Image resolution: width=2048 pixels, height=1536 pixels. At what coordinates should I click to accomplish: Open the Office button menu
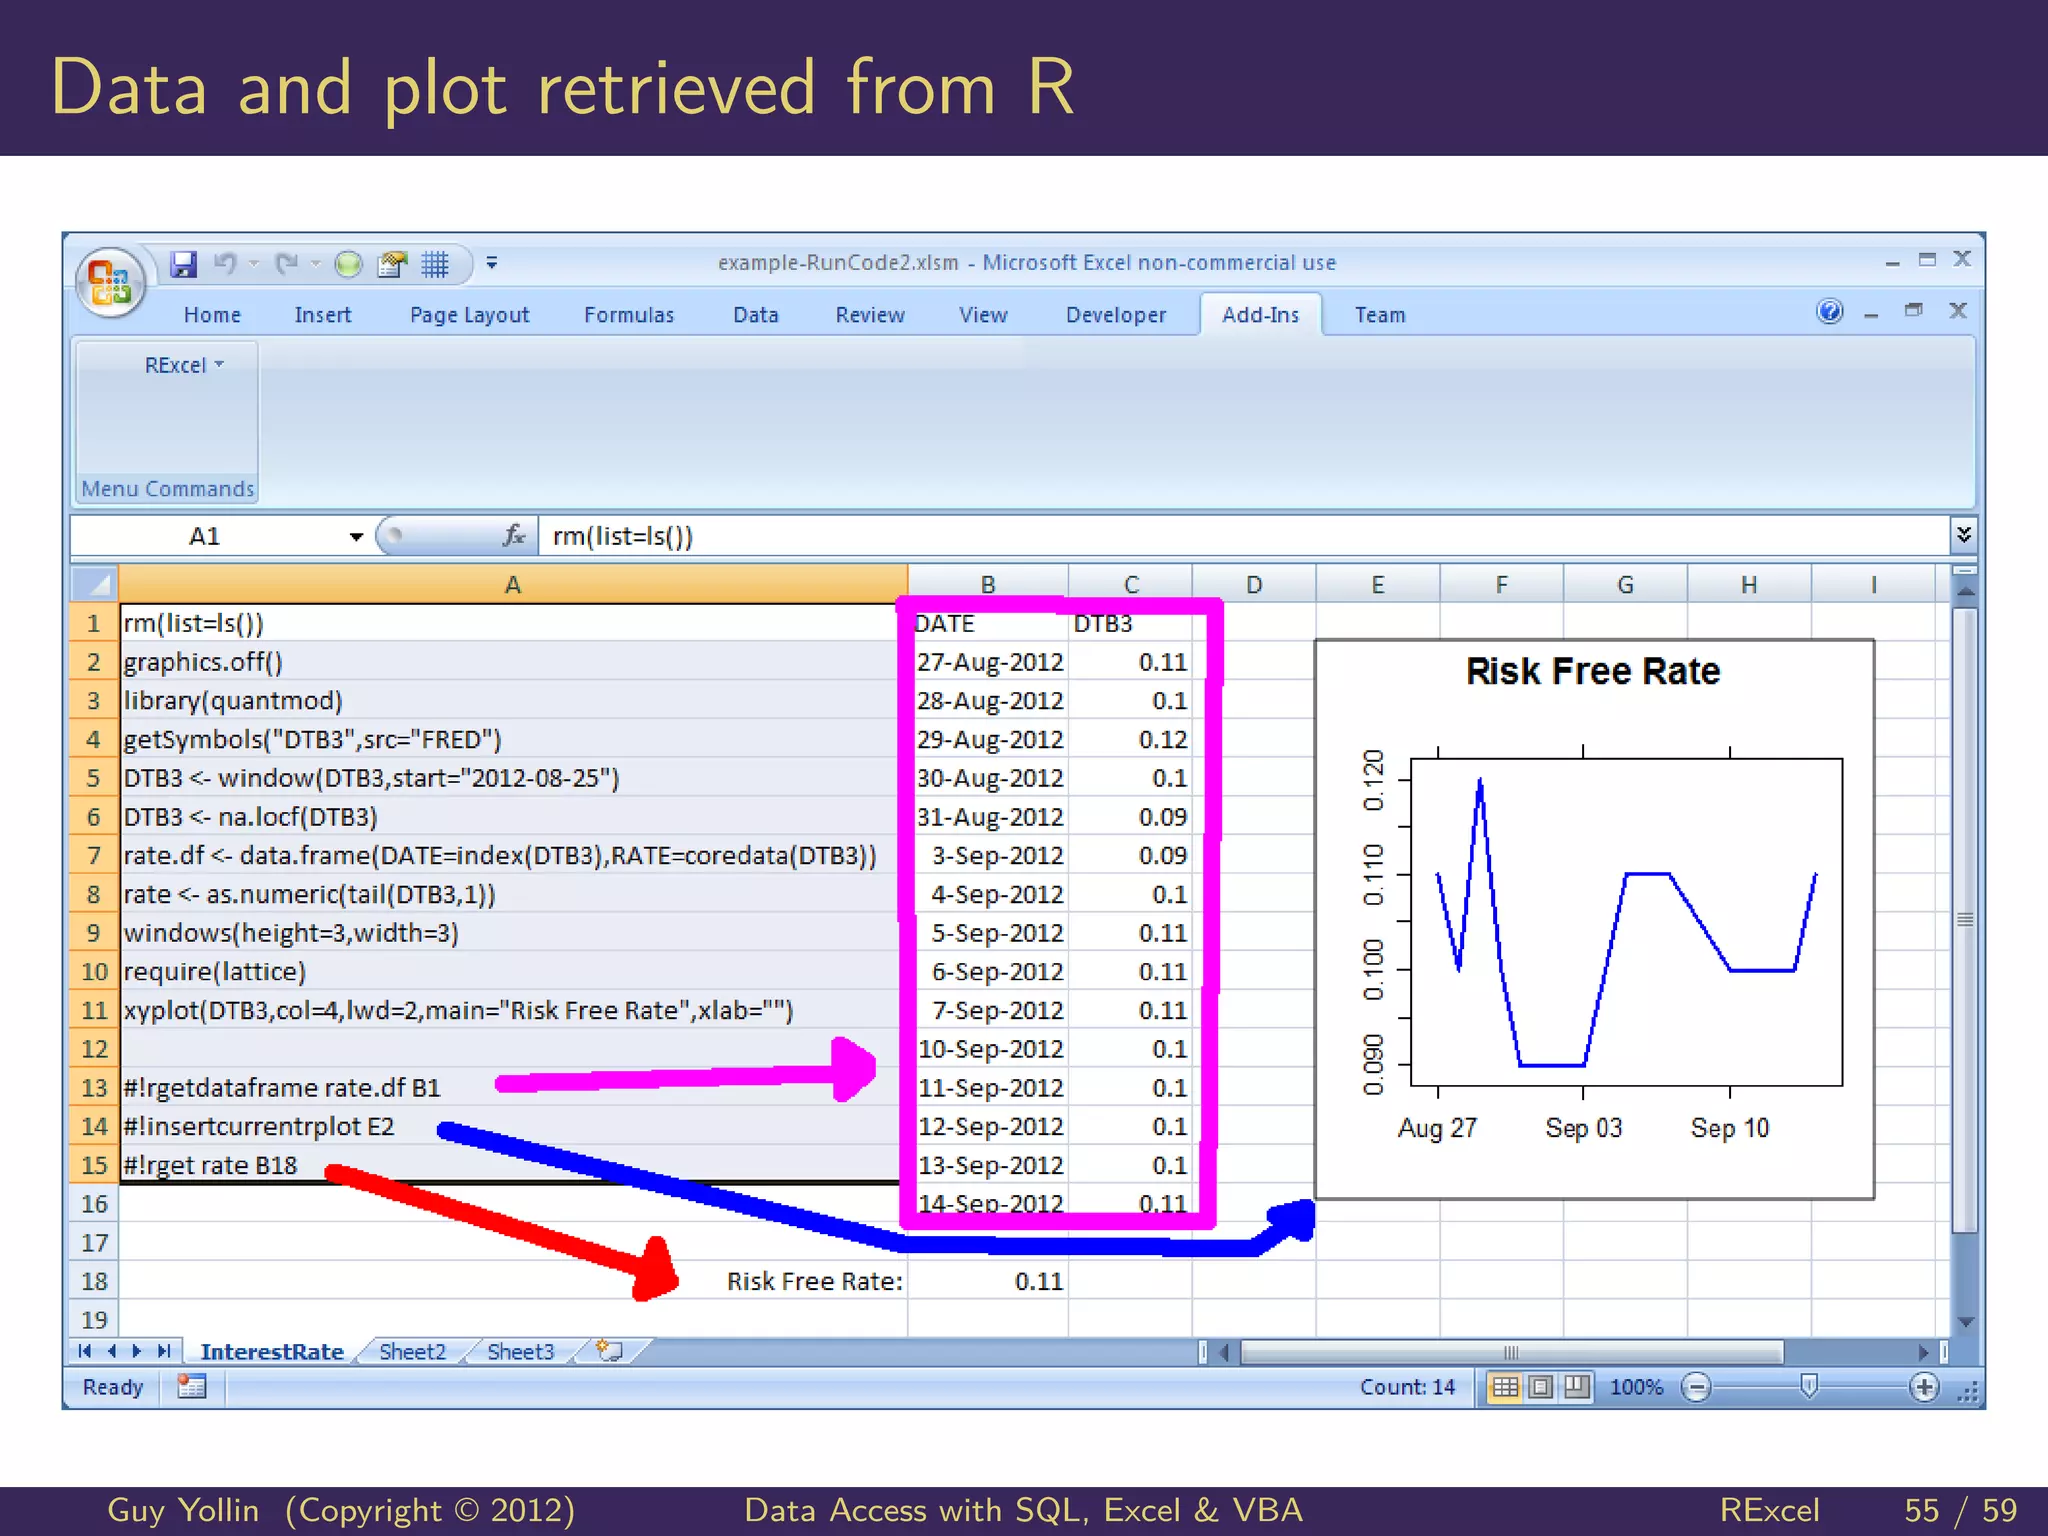coord(110,281)
